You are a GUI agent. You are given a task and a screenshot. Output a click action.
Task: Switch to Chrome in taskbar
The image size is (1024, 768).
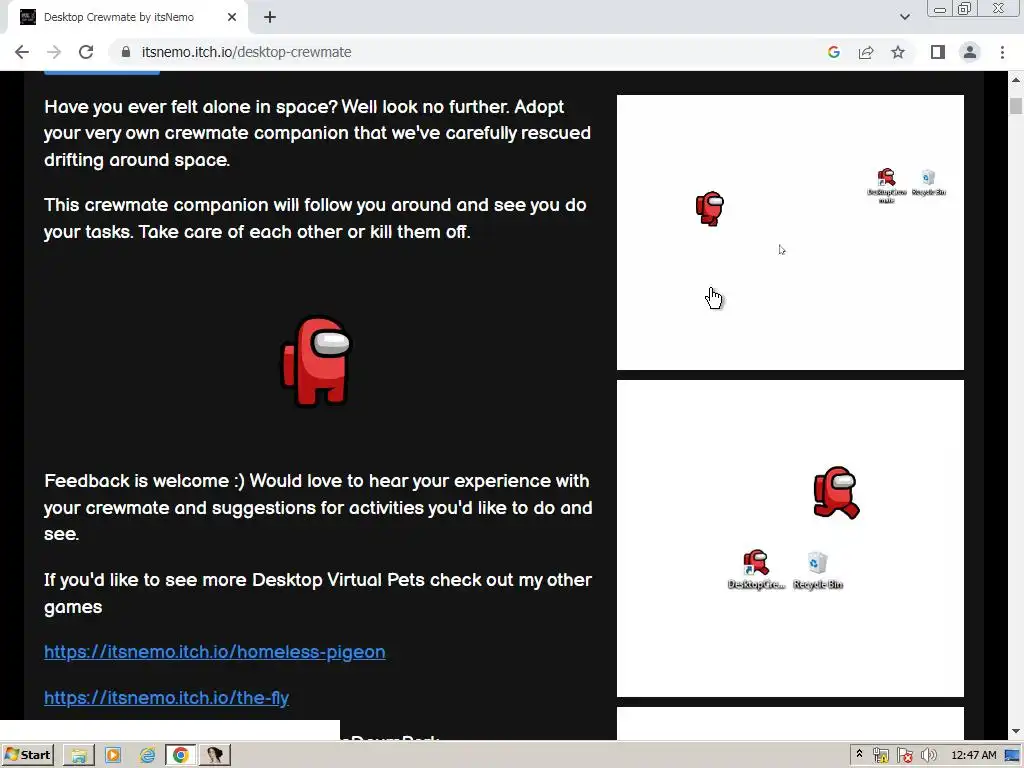181,755
